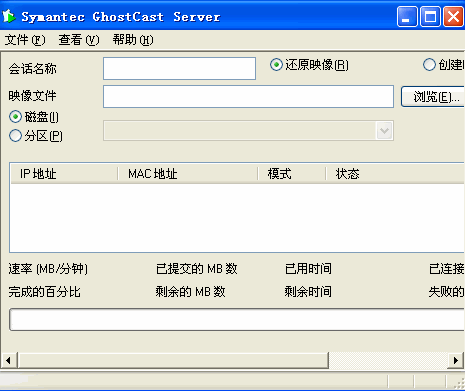Image resolution: width=465 pixels, height=391 pixels.
Task: Expand the partition dropdown arrow
Action: click(x=385, y=131)
